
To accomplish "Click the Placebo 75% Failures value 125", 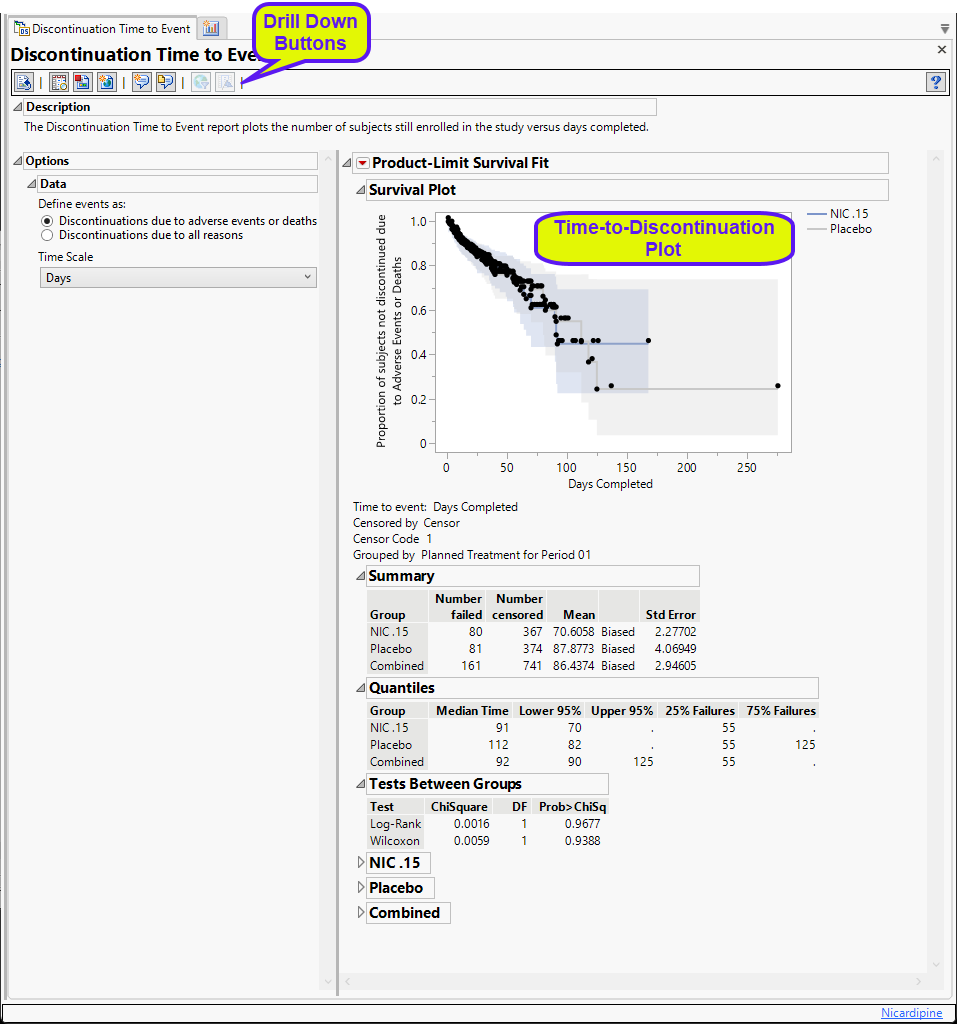I will pos(805,745).
